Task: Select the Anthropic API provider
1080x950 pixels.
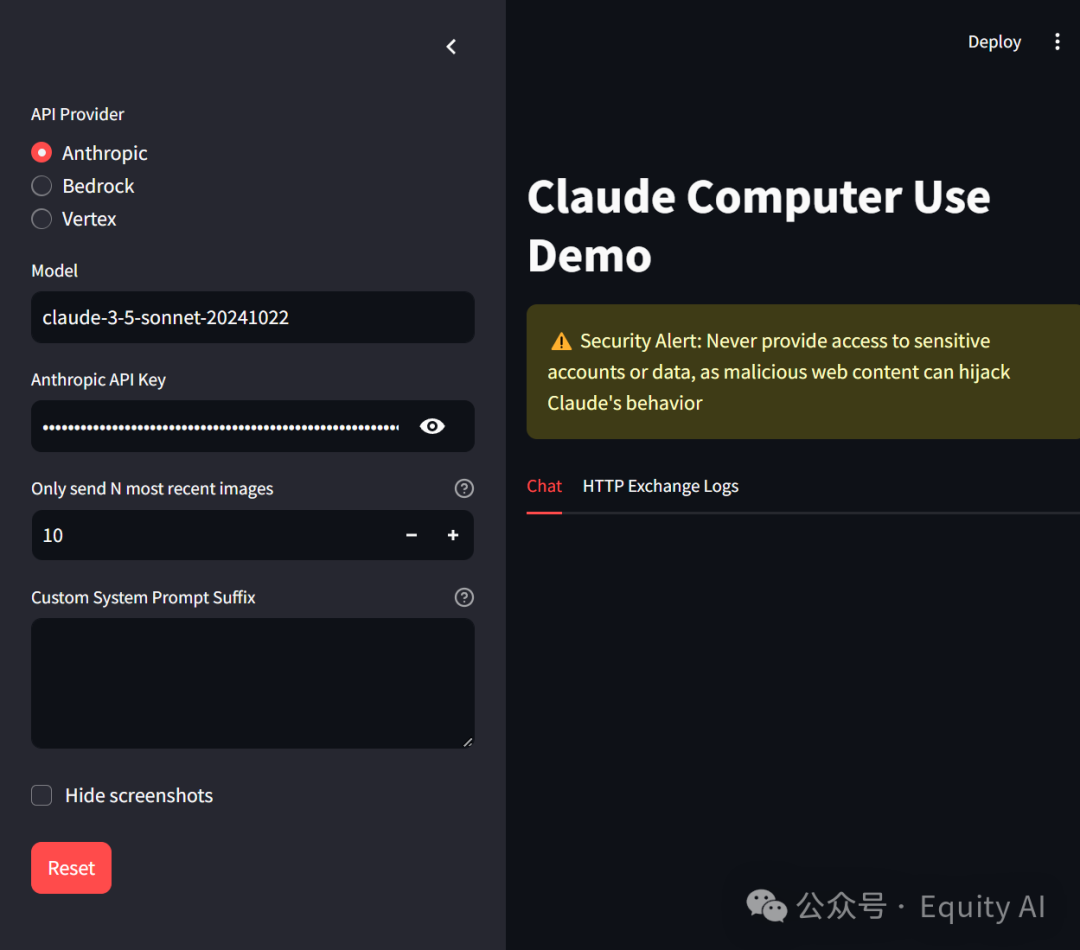Action: 41,153
